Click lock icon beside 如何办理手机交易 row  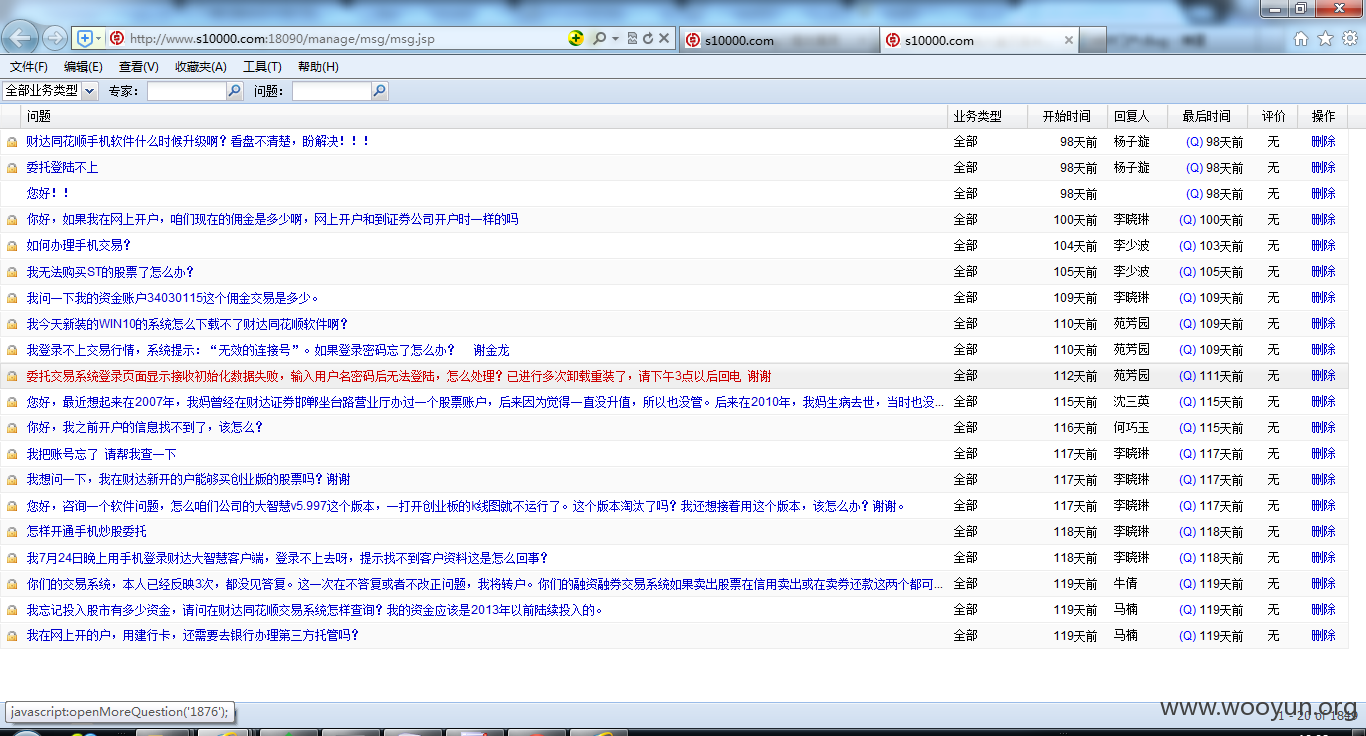pos(12,246)
